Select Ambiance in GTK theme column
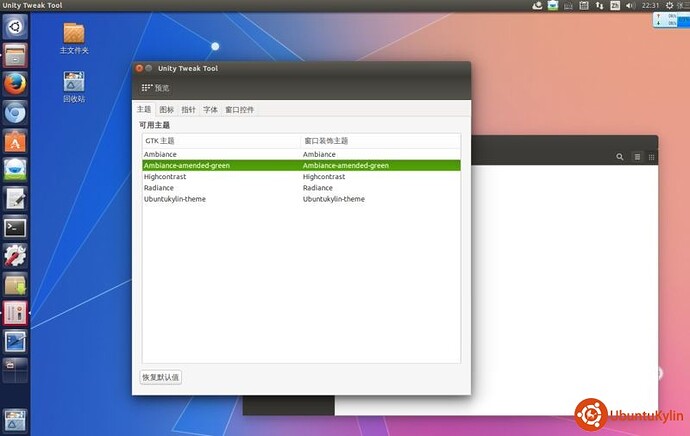The width and height of the screenshot is (690, 436). (160, 154)
